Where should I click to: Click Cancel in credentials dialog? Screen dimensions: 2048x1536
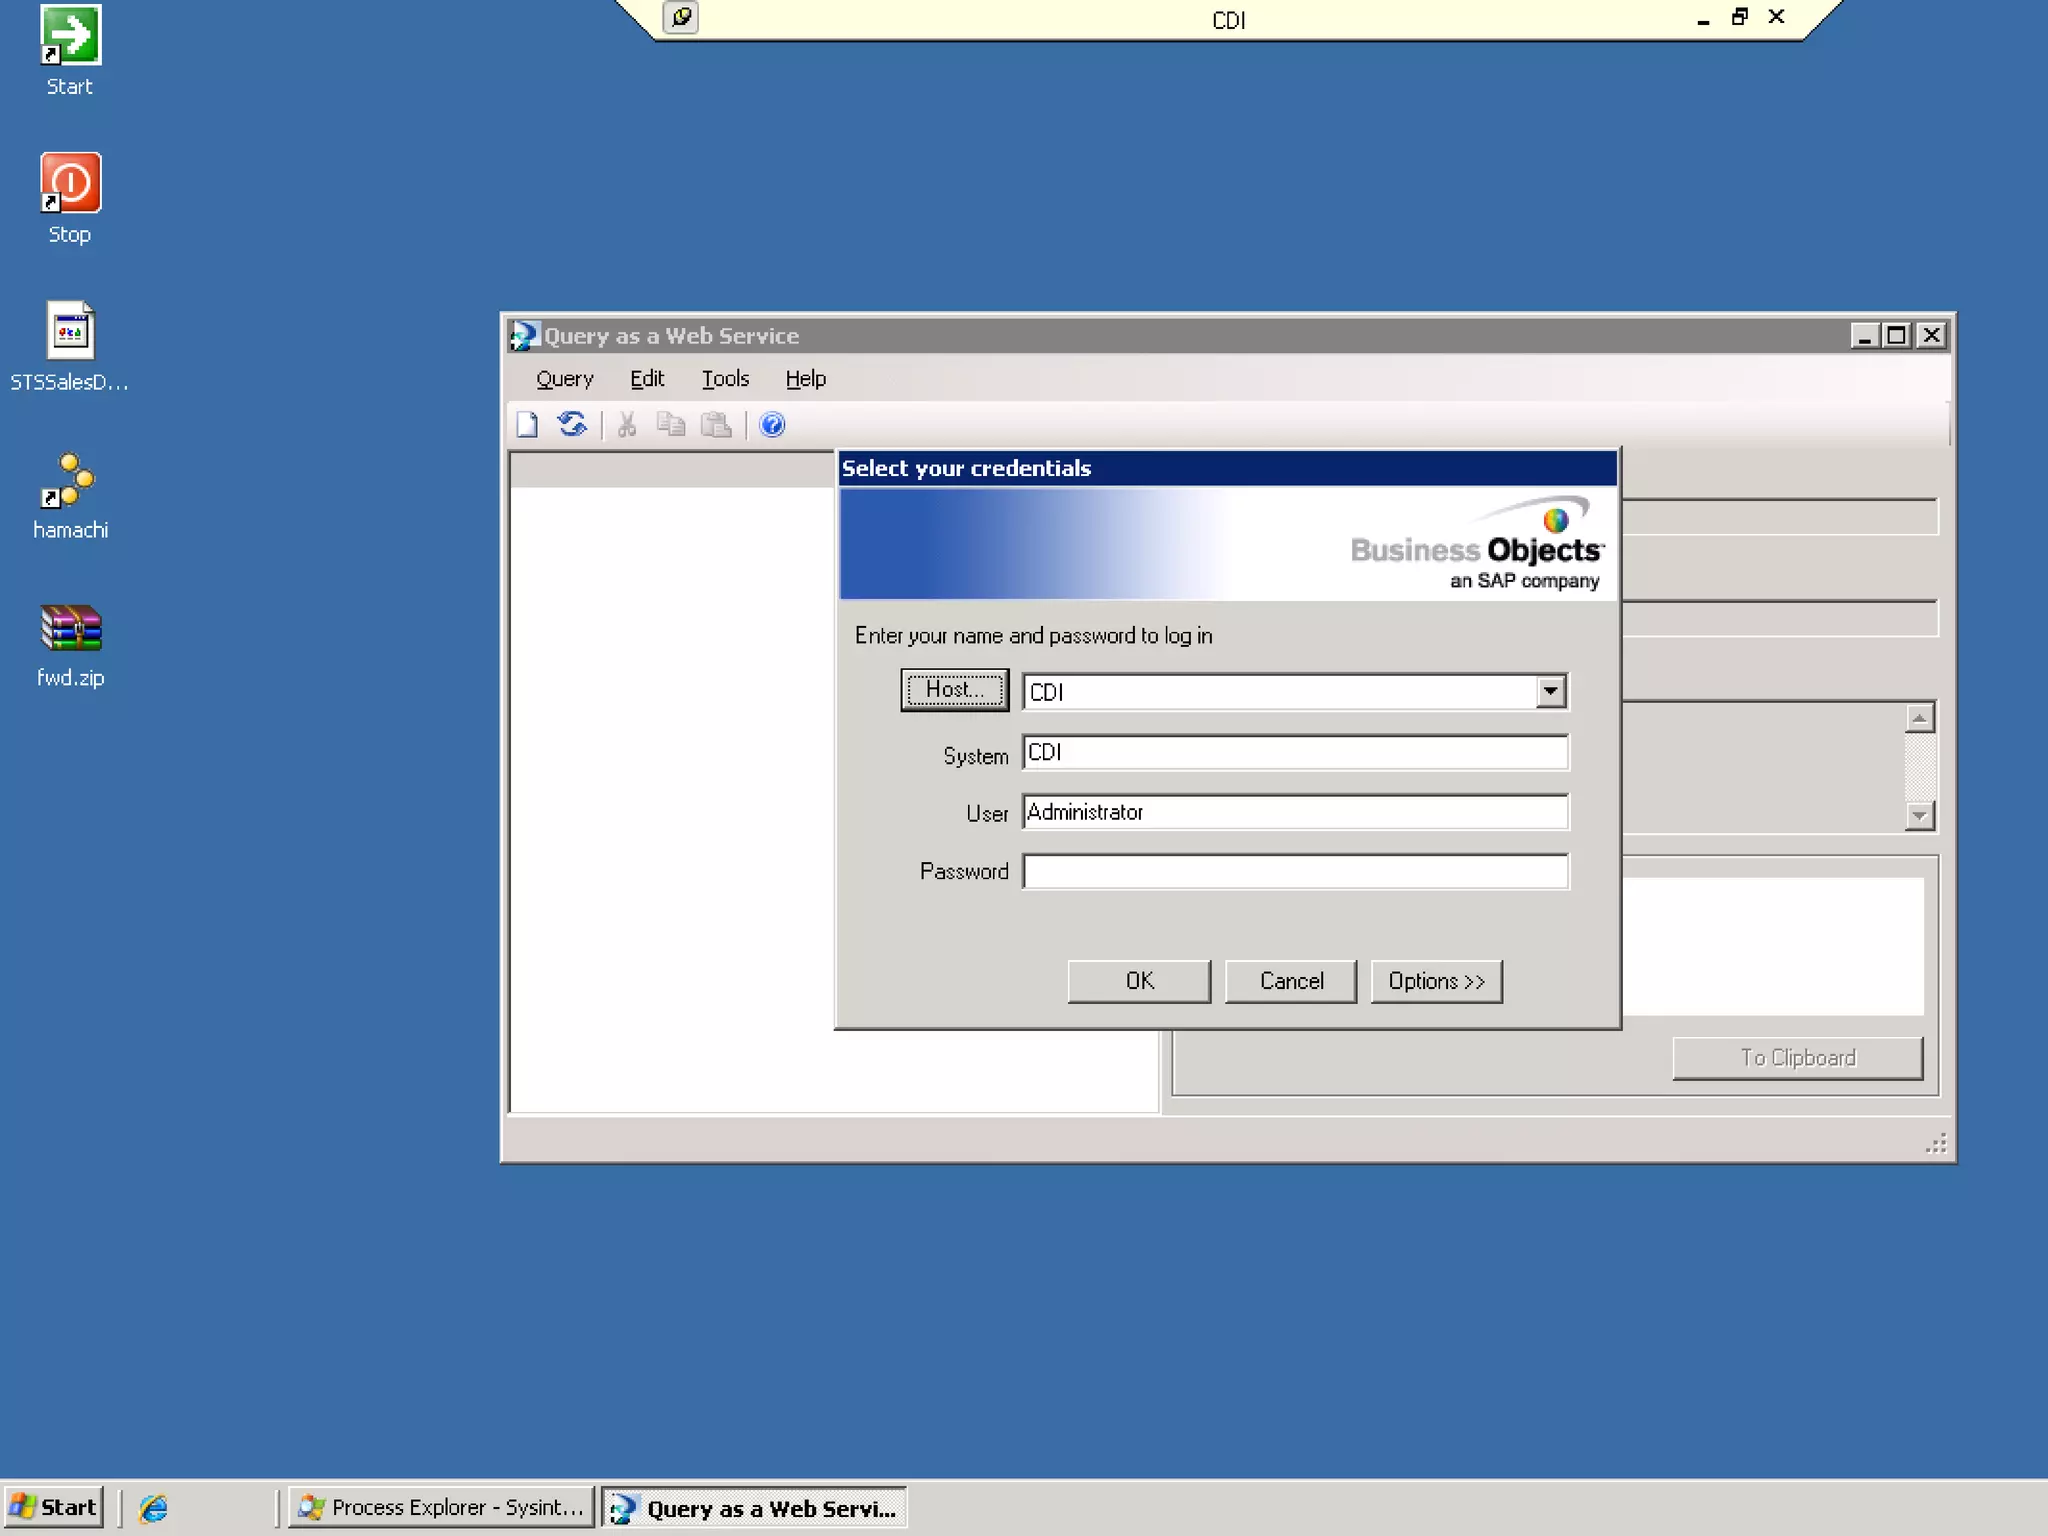point(1291,981)
